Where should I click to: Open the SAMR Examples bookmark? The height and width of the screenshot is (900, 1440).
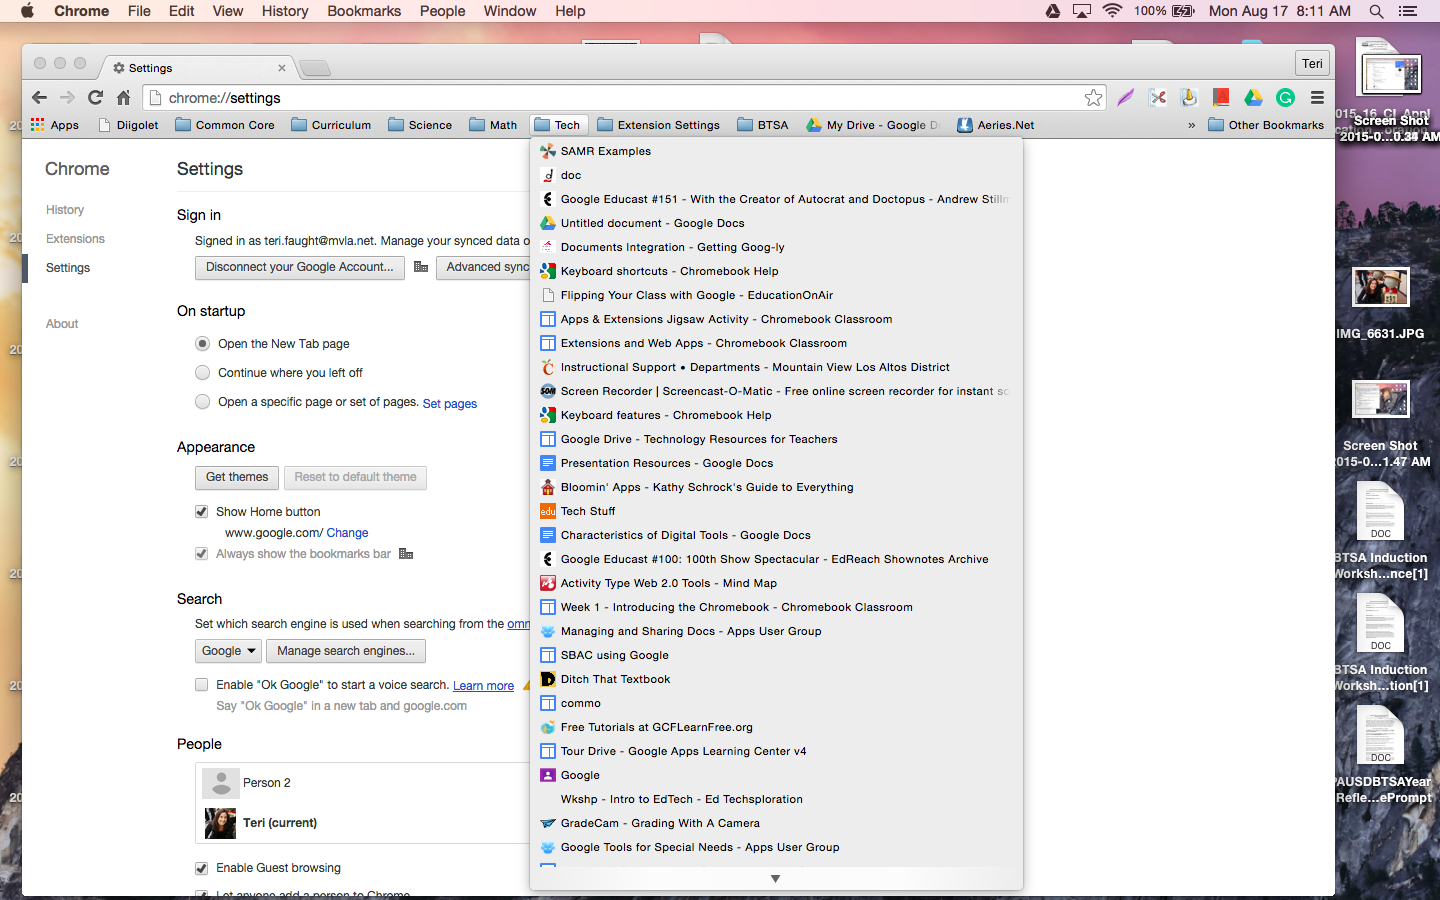pyautogui.click(x=776, y=151)
